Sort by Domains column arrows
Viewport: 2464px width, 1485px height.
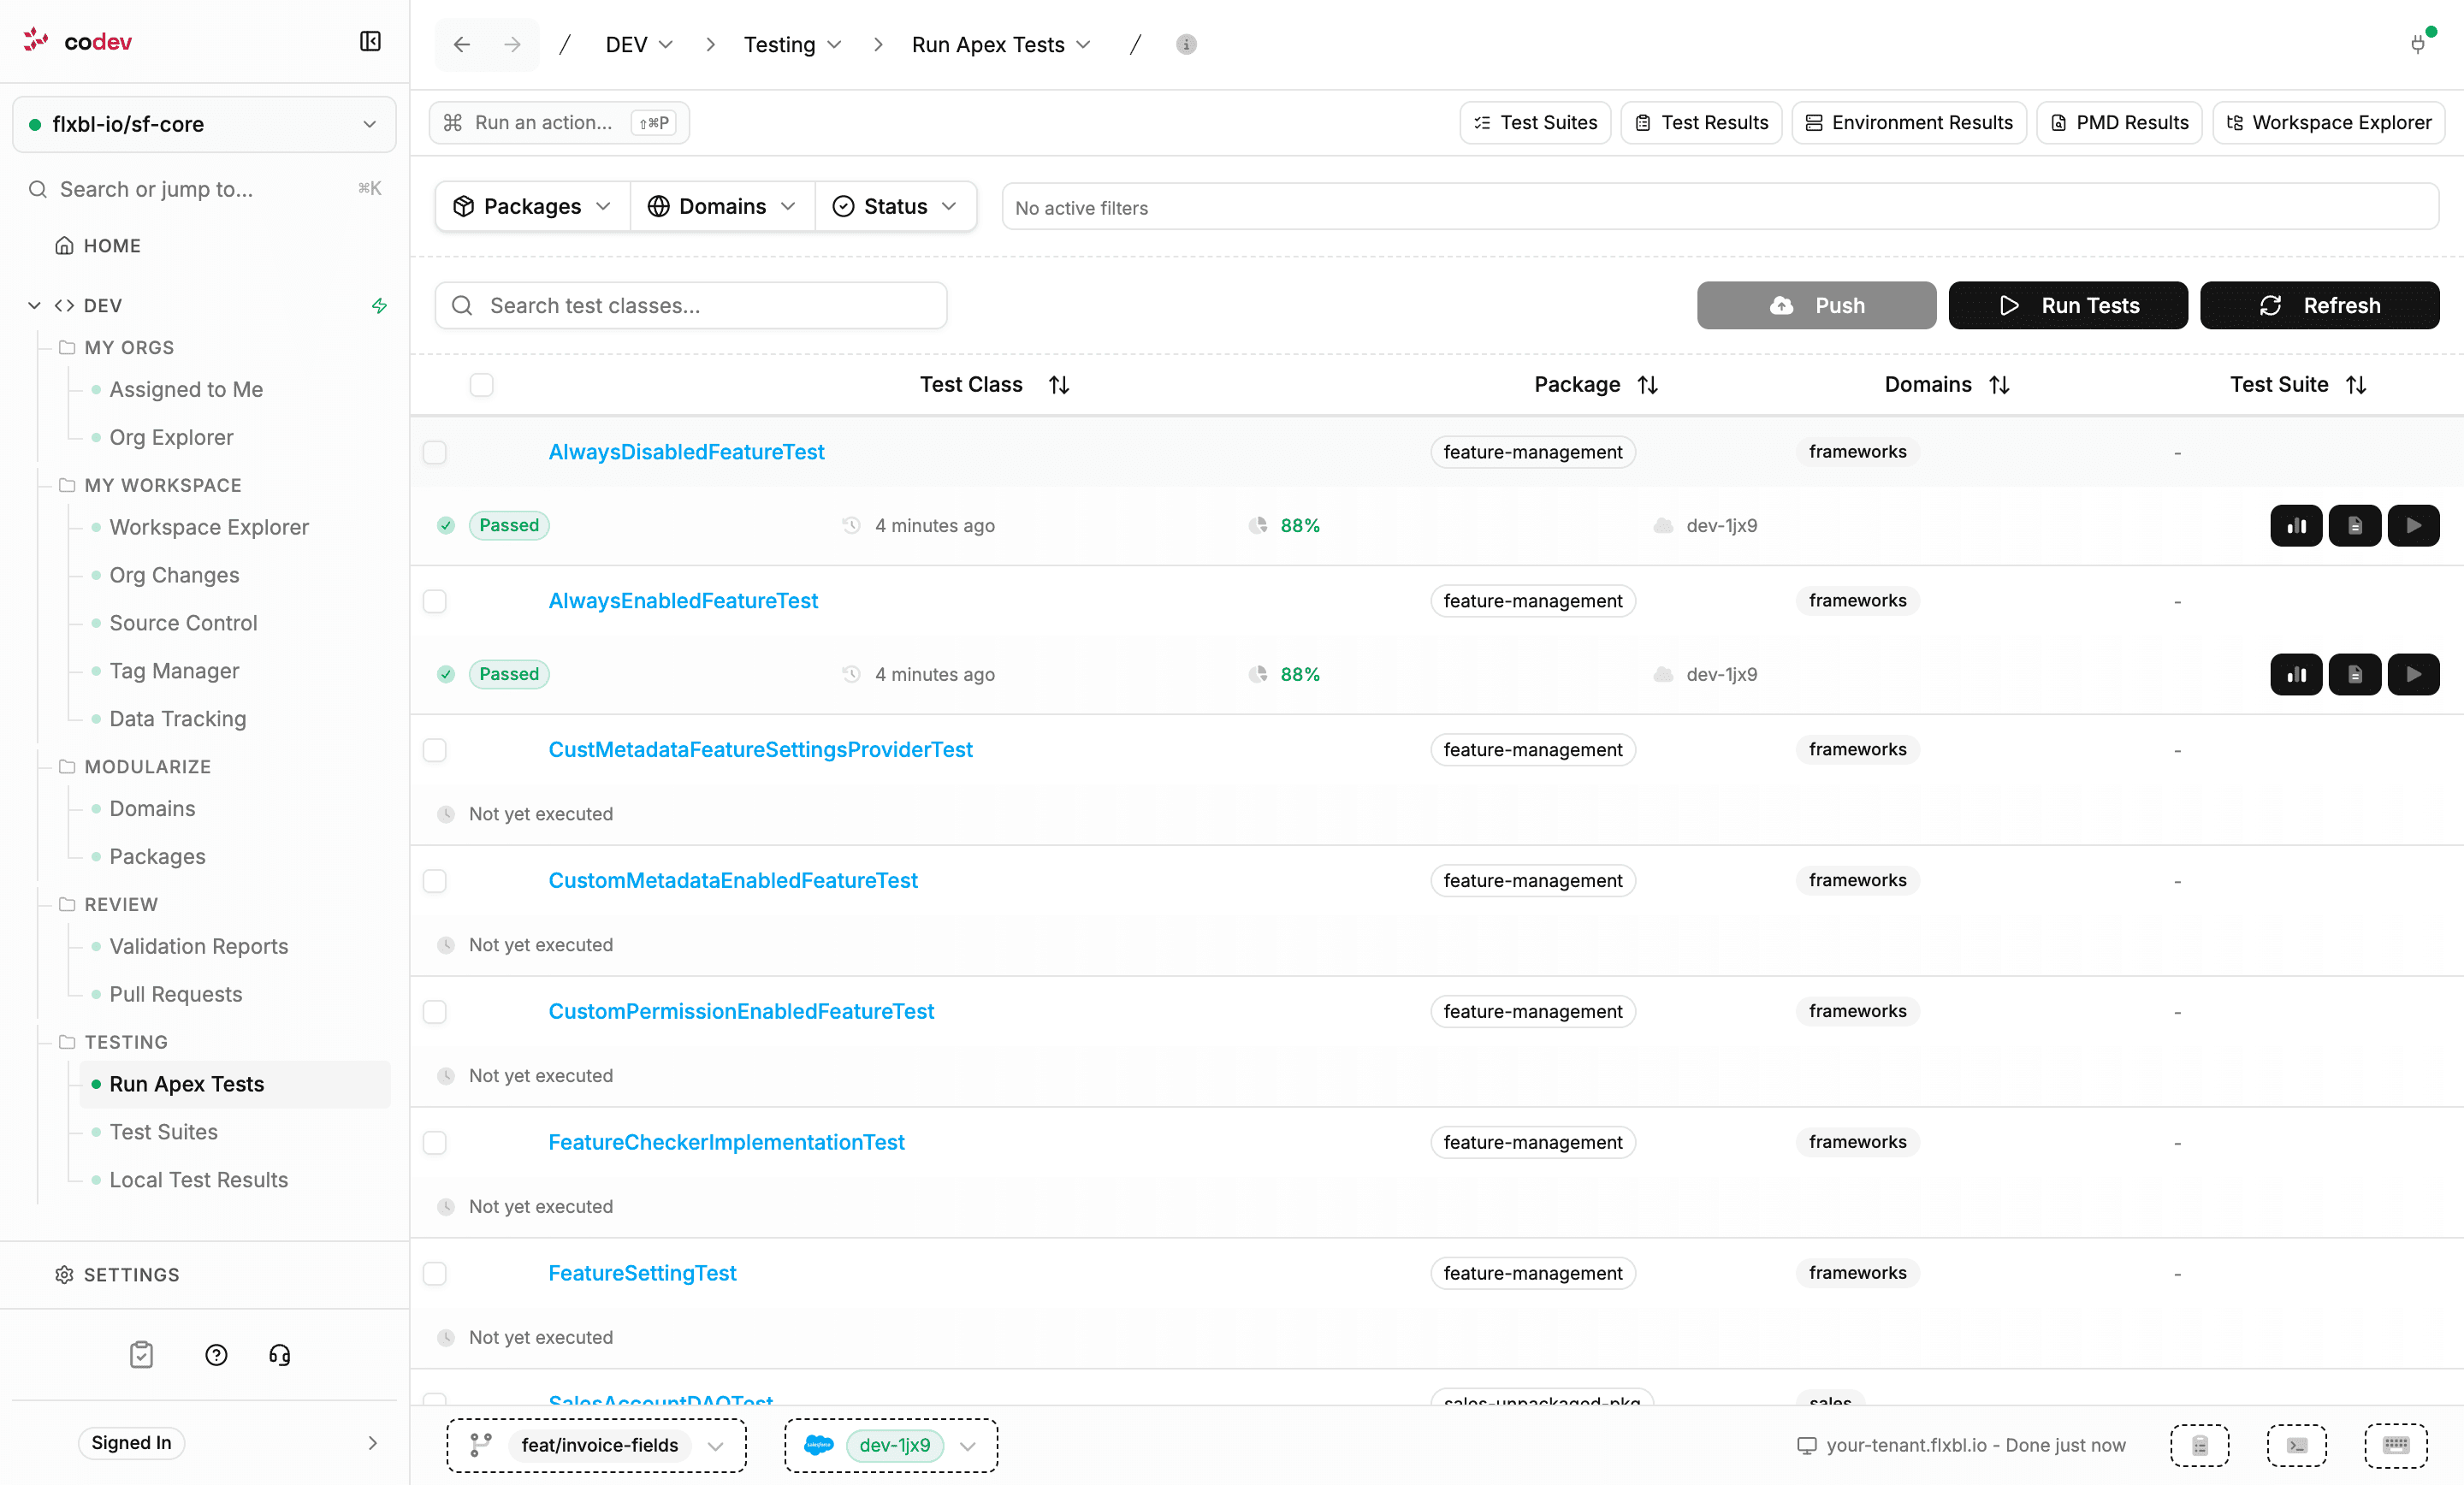point(1999,385)
